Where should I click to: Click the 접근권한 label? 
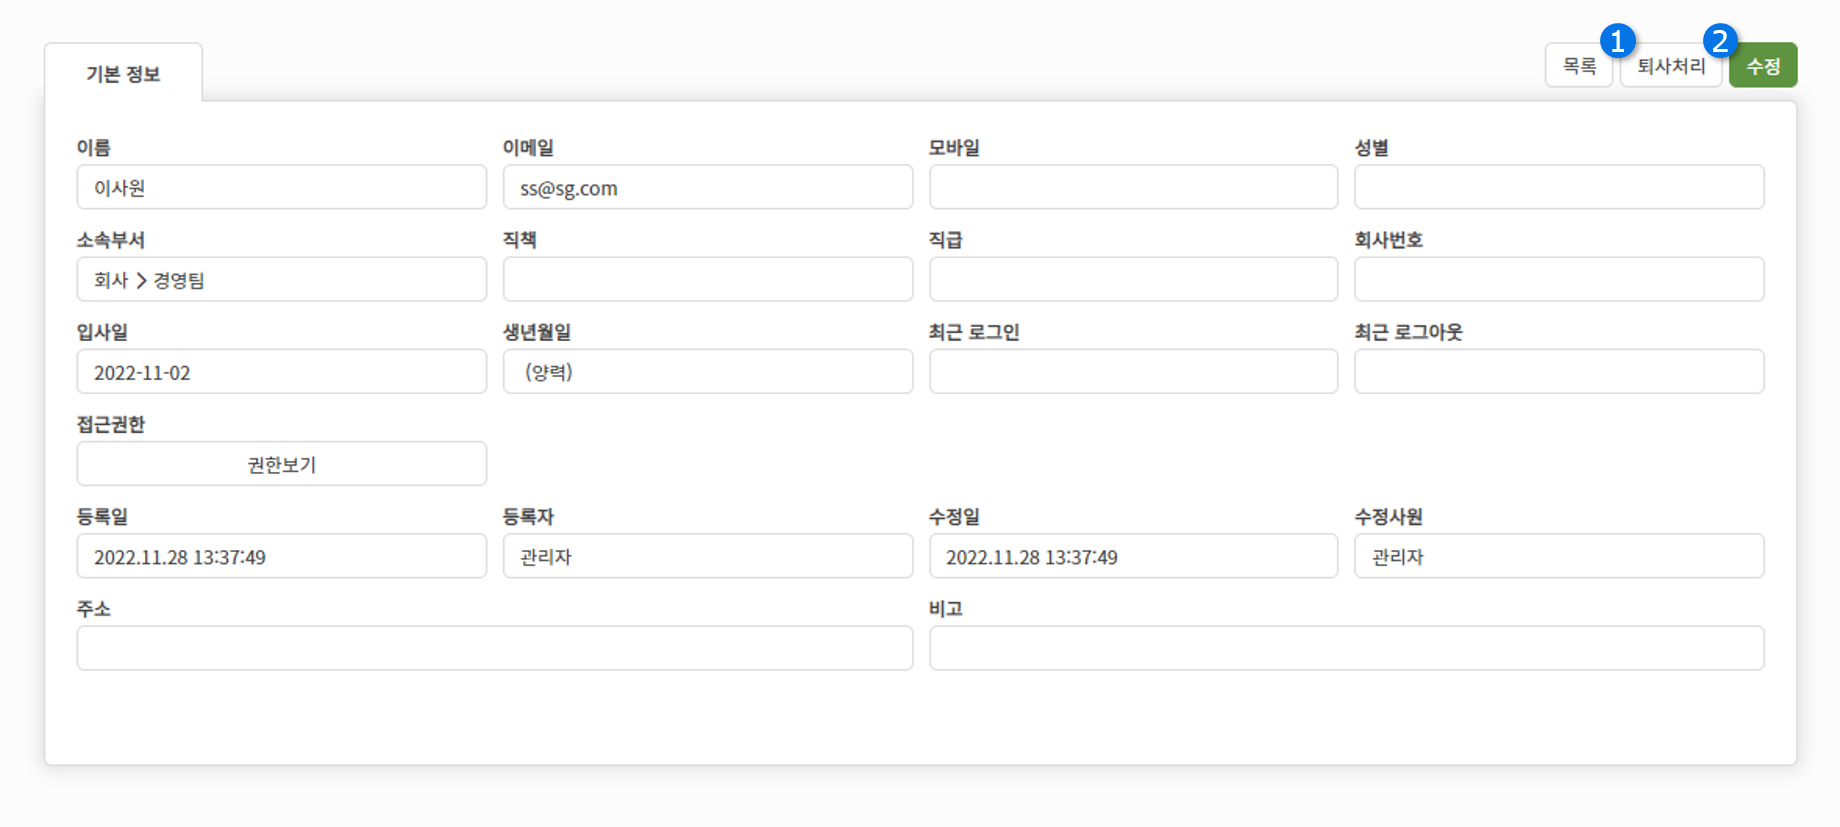pyautogui.click(x=111, y=424)
